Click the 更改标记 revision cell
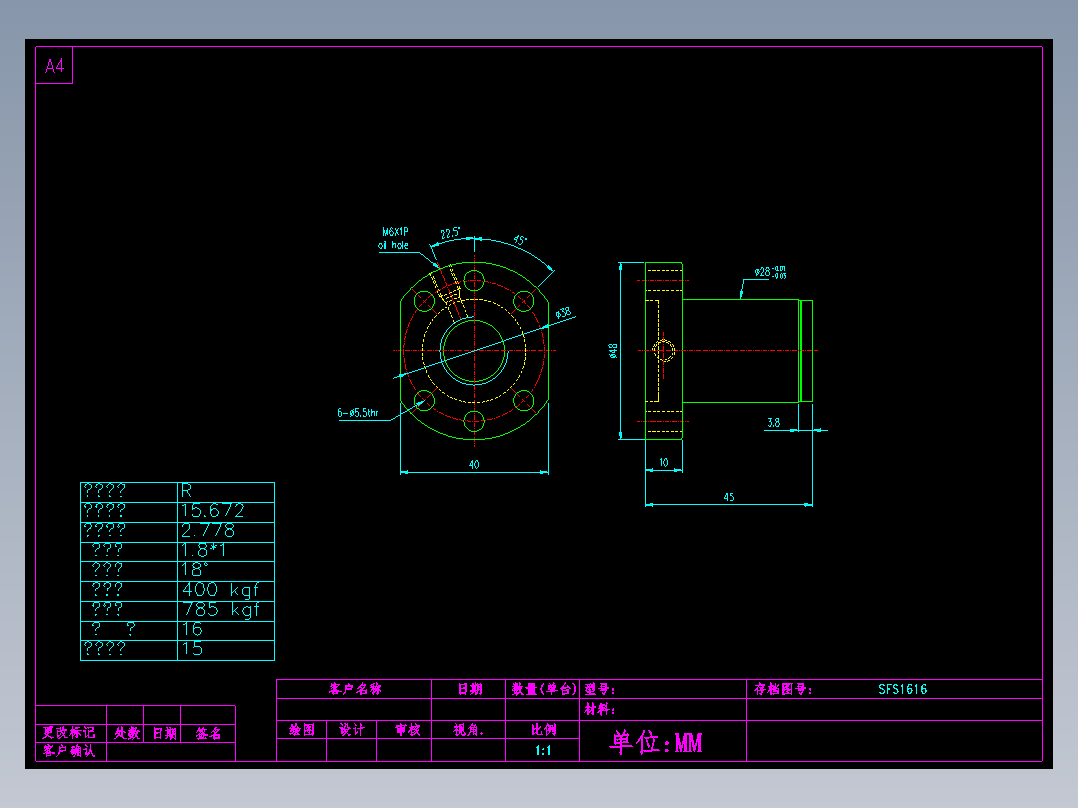The height and width of the screenshot is (808, 1078). tap(69, 733)
